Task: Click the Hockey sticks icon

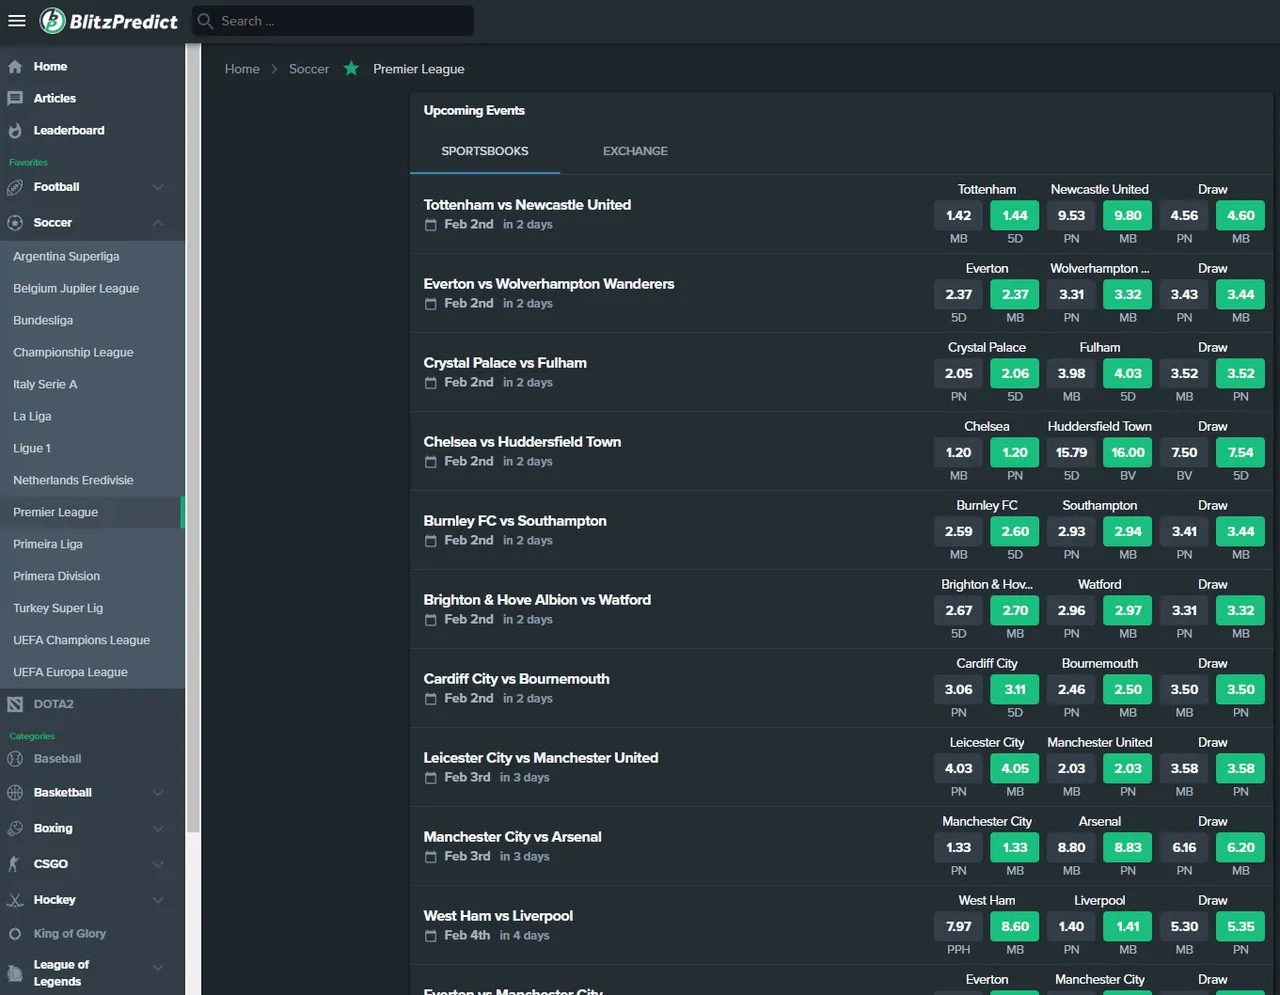Action: [x=15, y=901]
